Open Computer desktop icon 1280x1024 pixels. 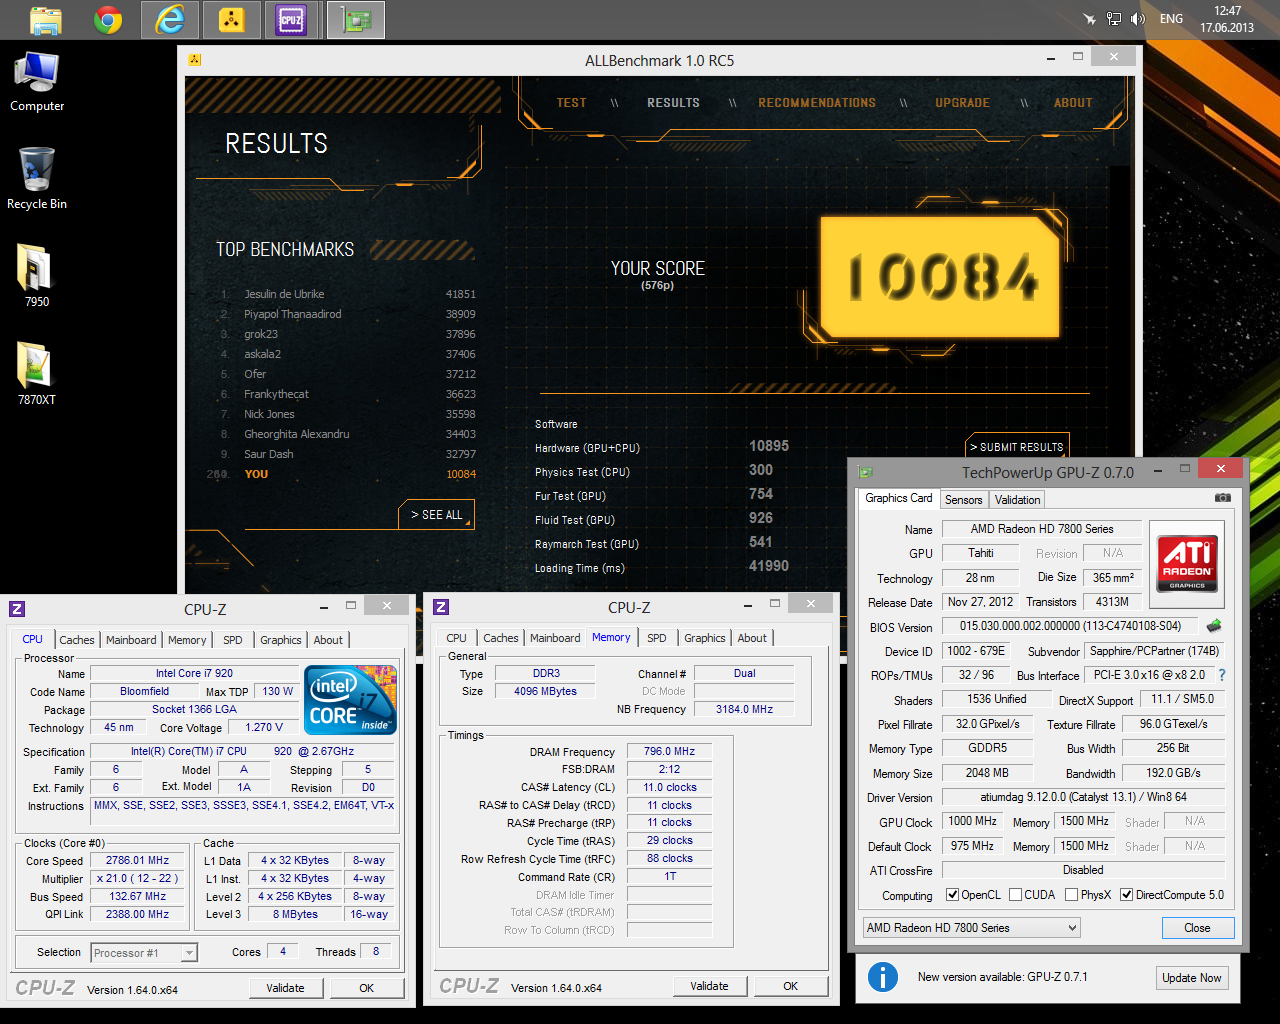pyautogui.click(x=37, y=82)
